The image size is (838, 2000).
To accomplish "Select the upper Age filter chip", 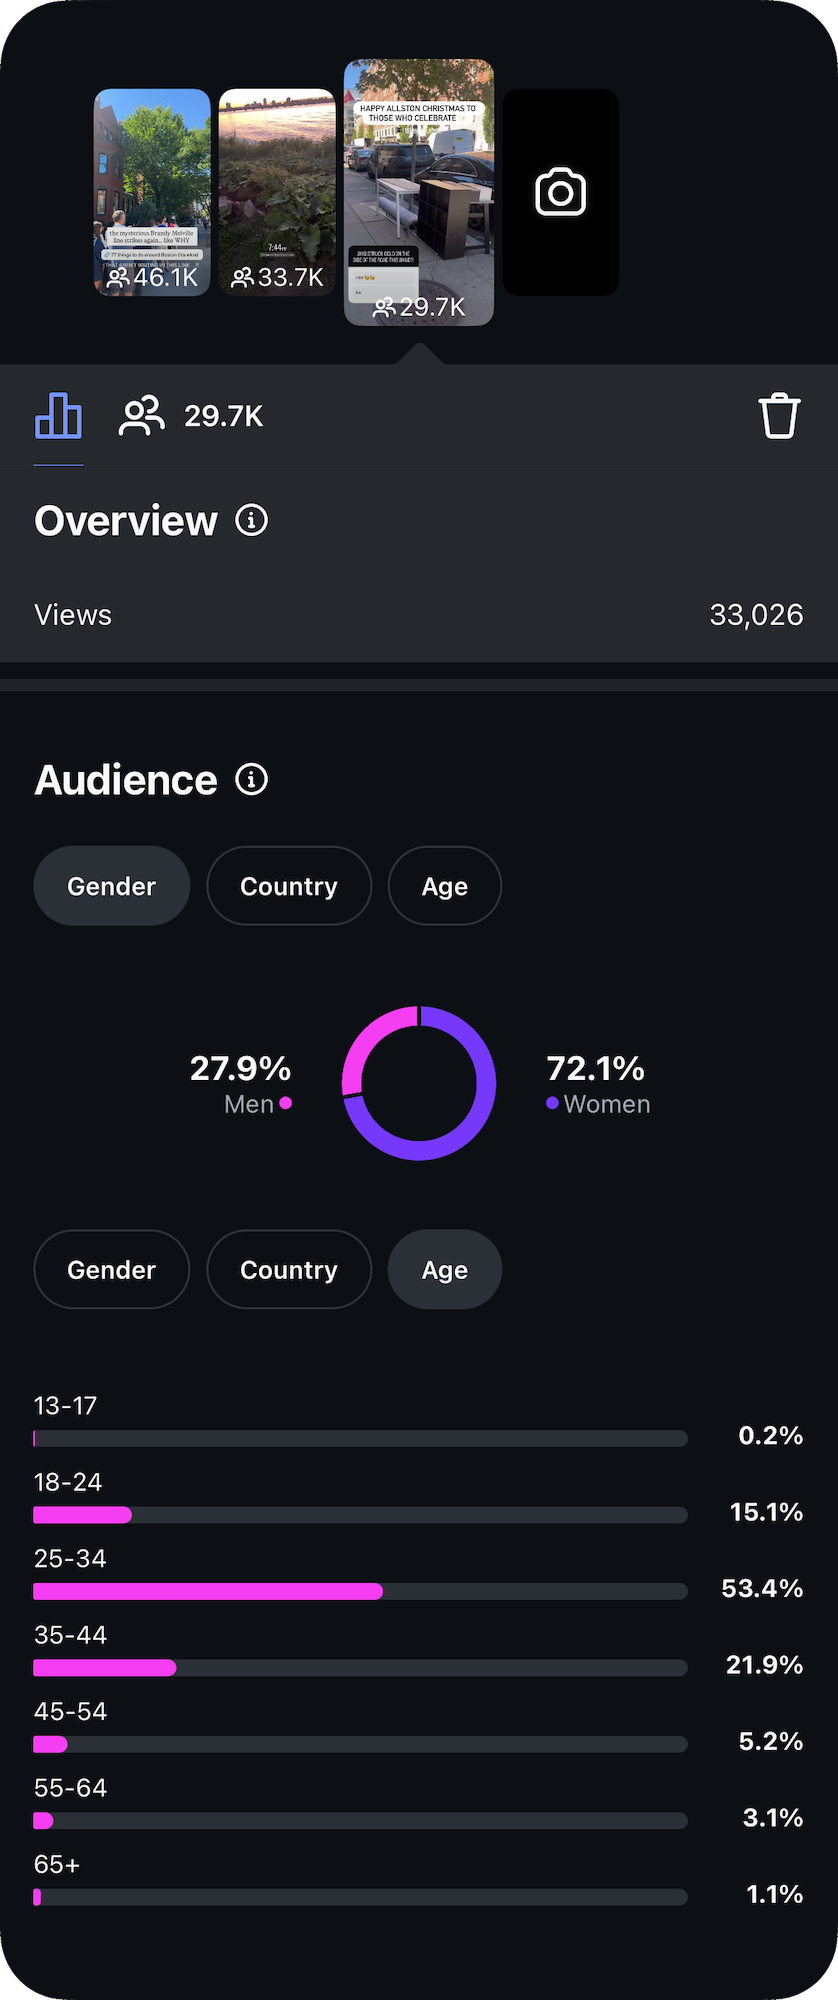I will click(445, 886).
